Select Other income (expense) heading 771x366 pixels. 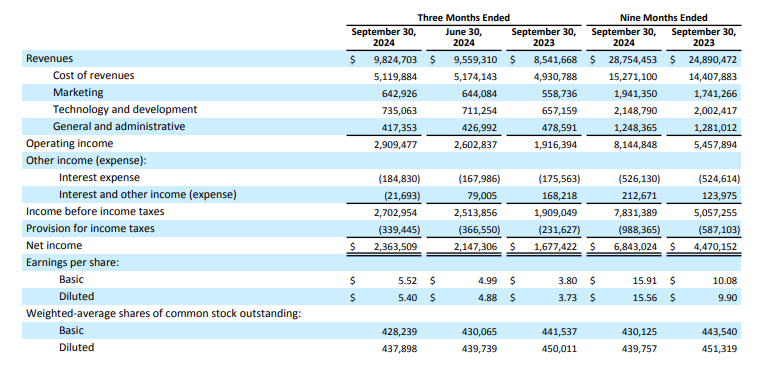[87, 160]
